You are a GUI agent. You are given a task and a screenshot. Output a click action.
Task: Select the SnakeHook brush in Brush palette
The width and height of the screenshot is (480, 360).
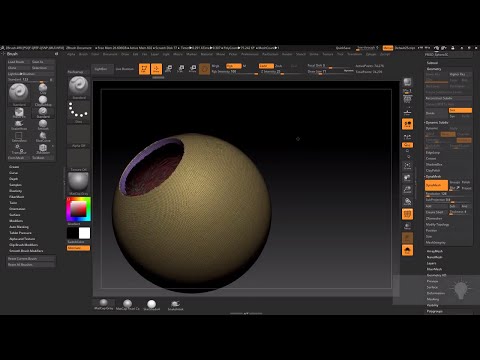coord(19,125)
